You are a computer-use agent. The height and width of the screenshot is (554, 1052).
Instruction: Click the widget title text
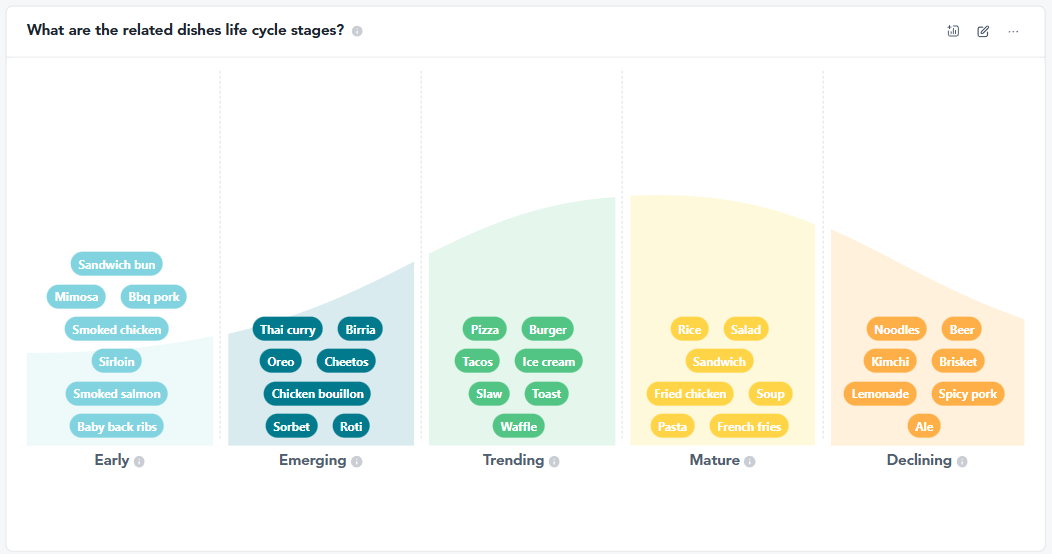pos(185,30)
